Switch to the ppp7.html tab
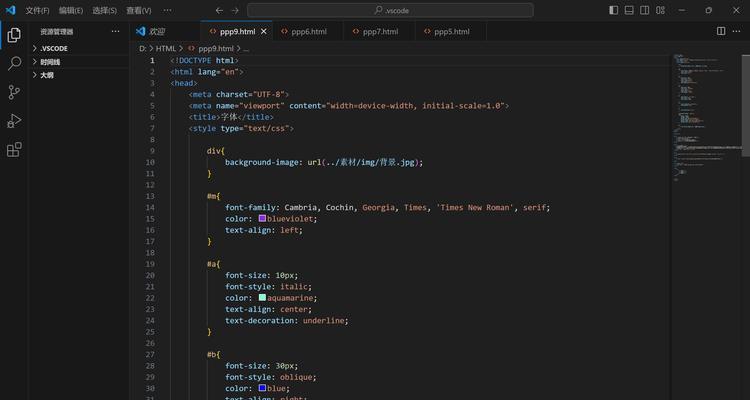This screenshot has height=400, width=750. coord(379,32)
